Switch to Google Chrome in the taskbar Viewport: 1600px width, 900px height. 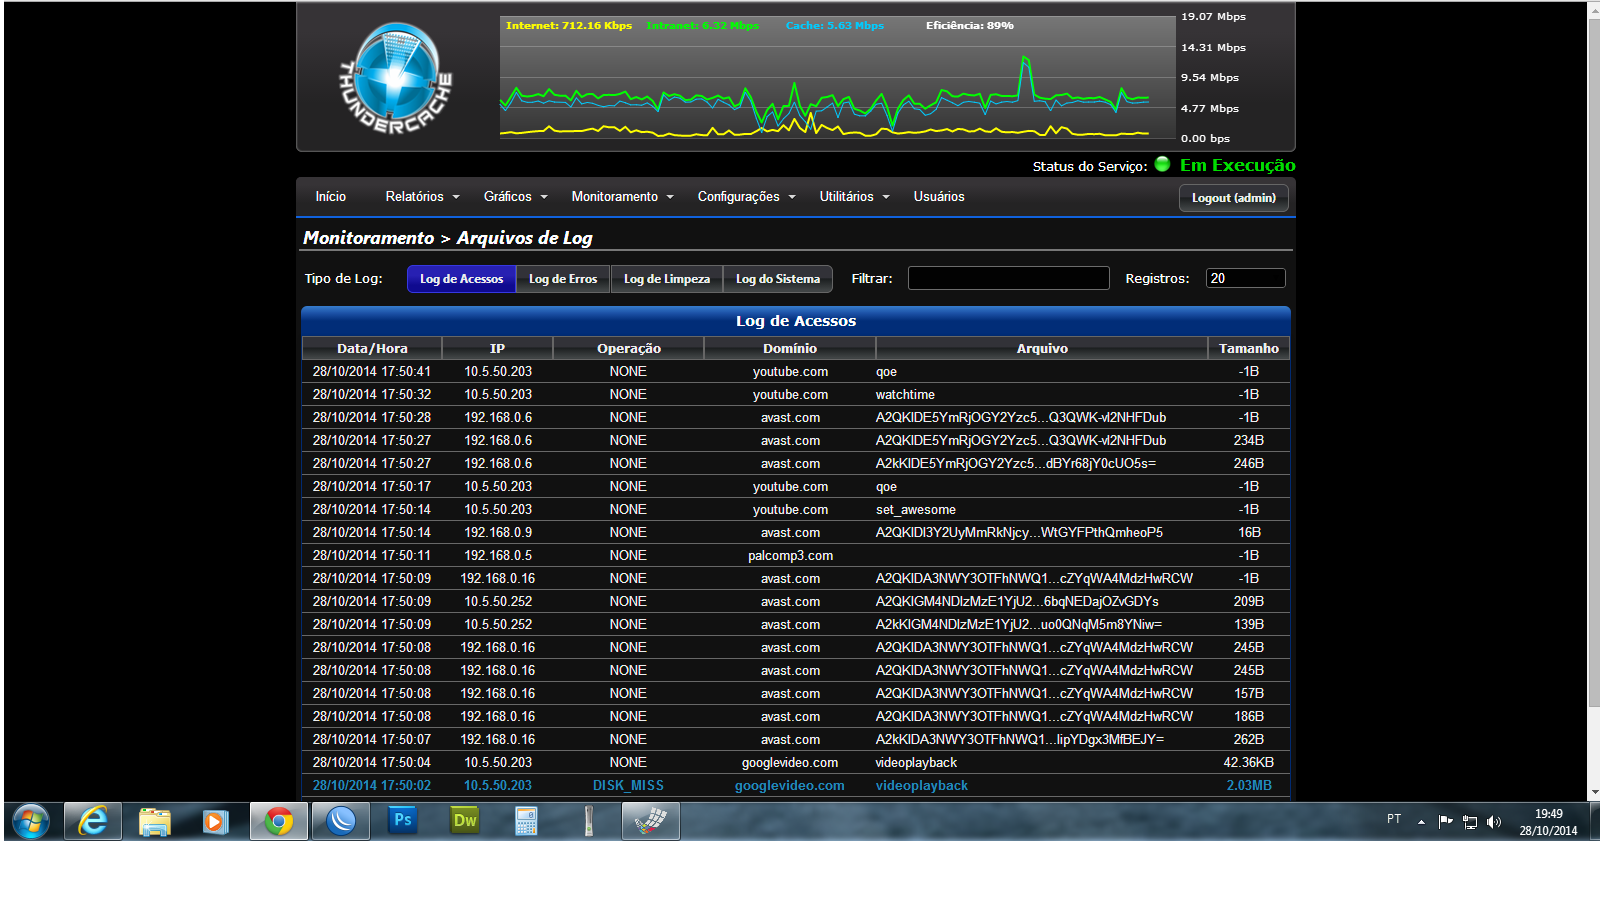pos(279,822)
